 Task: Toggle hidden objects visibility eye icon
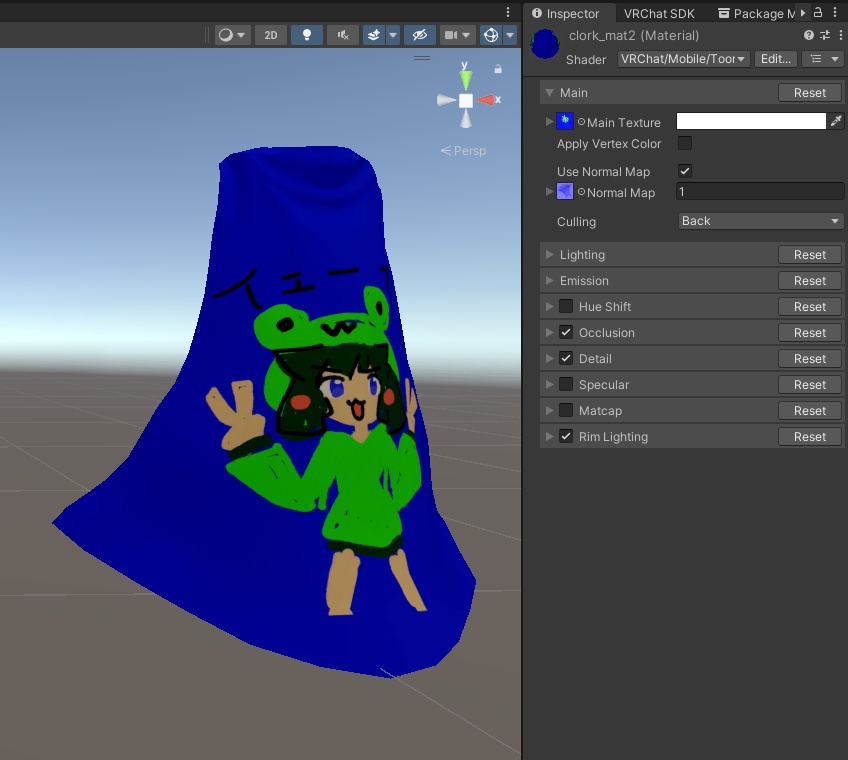pyautogui.click(x=420, y=35)
